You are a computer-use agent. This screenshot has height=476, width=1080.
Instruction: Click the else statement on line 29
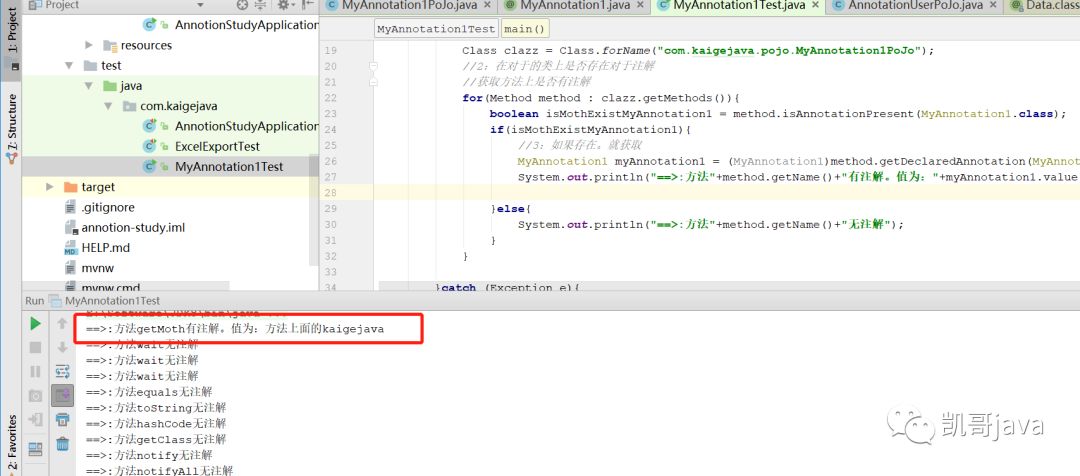pos(508,209)
